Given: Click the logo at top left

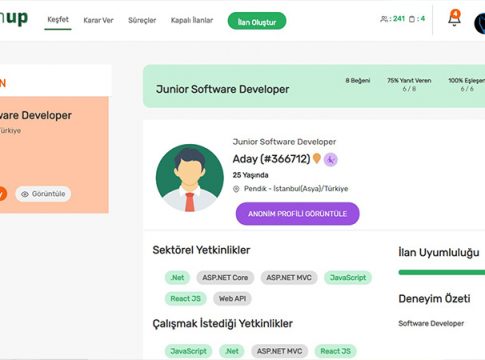Looking at the screenshot, I should (13, 17).
